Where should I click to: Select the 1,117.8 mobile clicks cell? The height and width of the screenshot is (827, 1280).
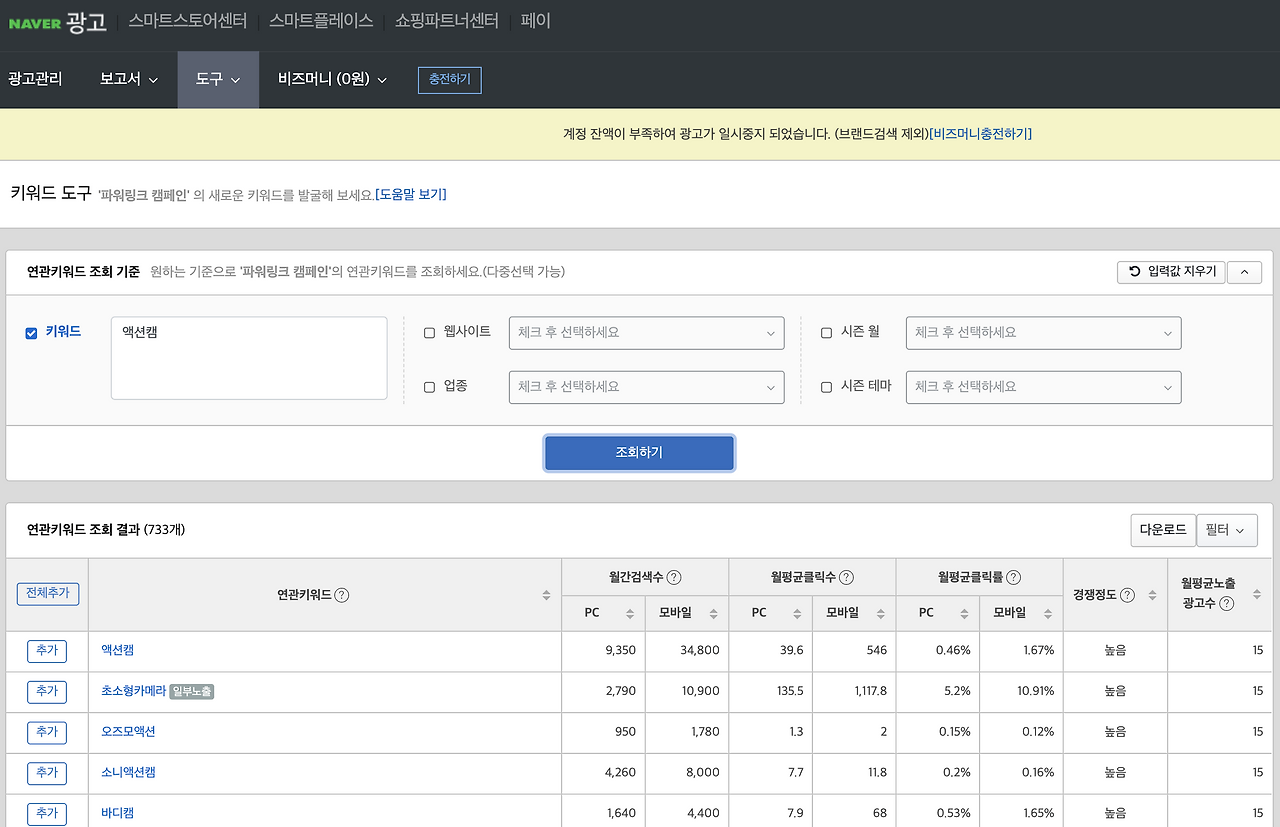tap(854, 691)
